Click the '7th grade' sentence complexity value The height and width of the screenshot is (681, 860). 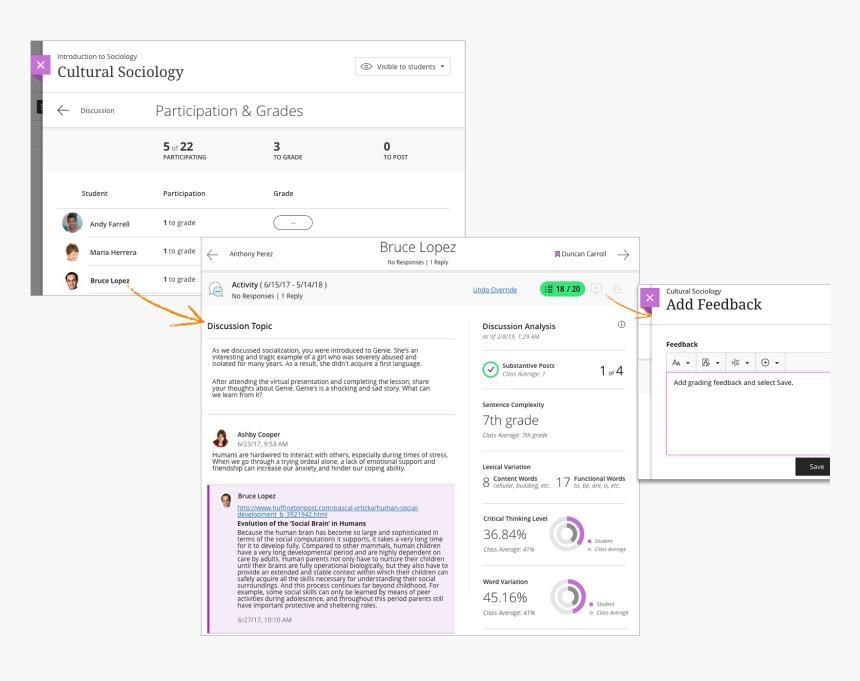[510, 420]
